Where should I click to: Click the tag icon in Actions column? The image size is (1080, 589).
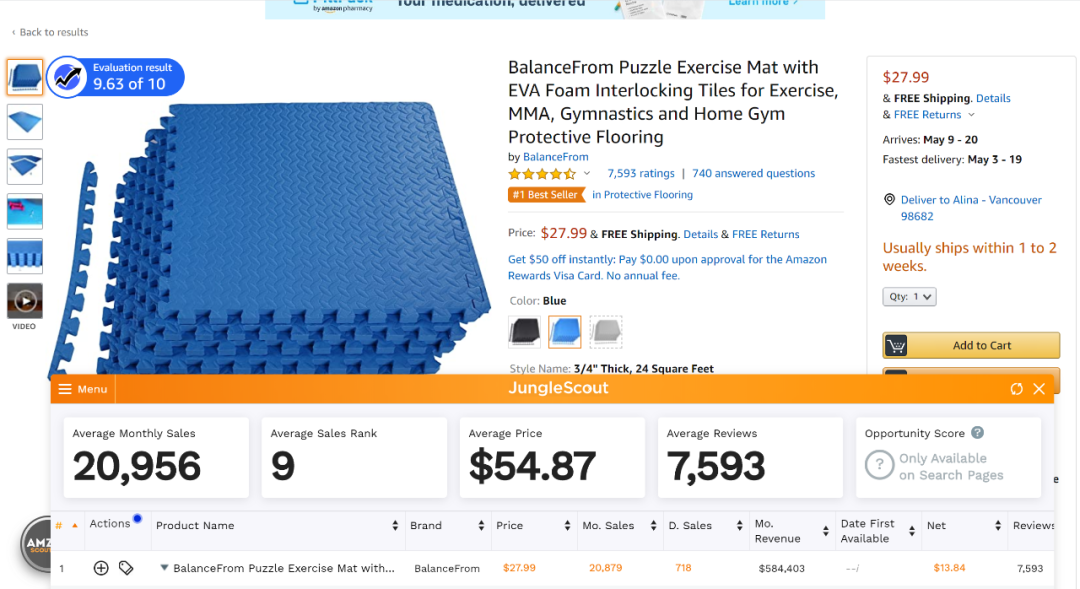126,568
